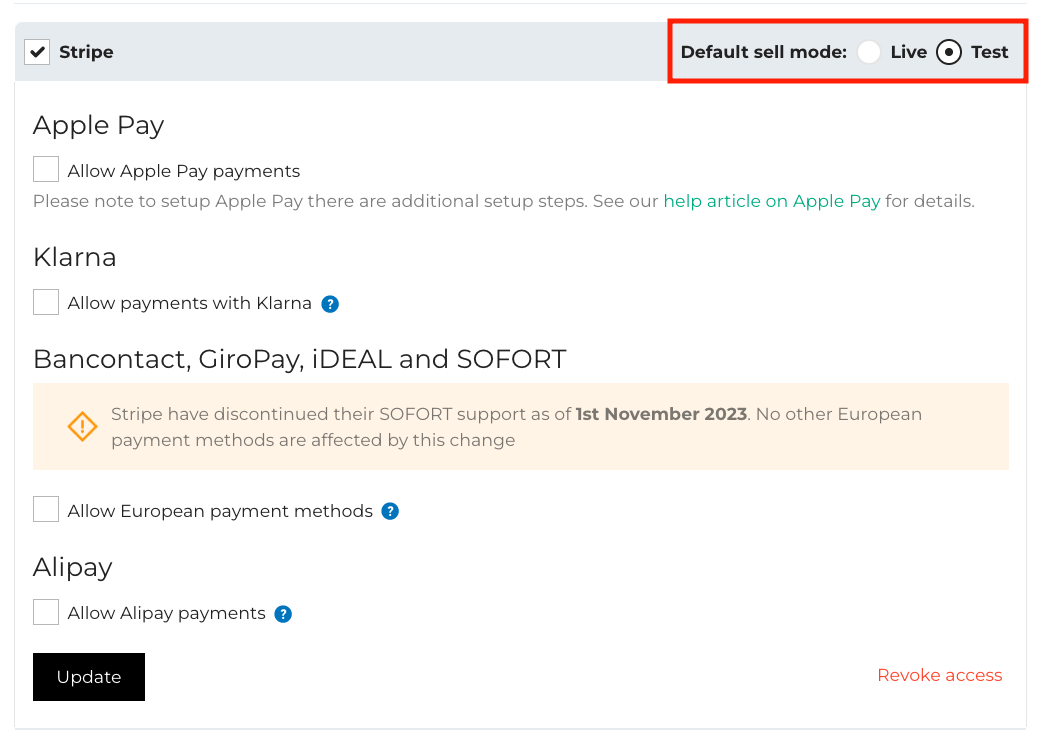Click the Apple Pay section heading
Viewport: 1042px width, 730px height.
[x=98, y=125]
